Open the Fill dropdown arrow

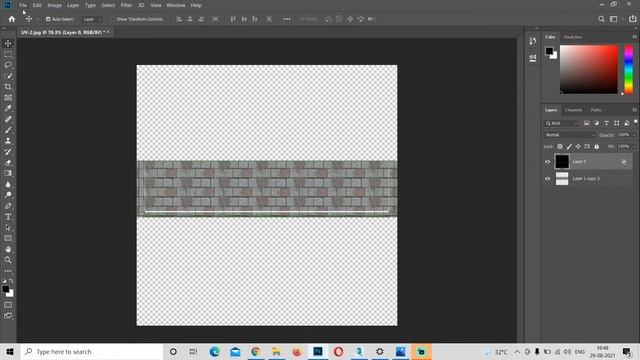[633, 147]
